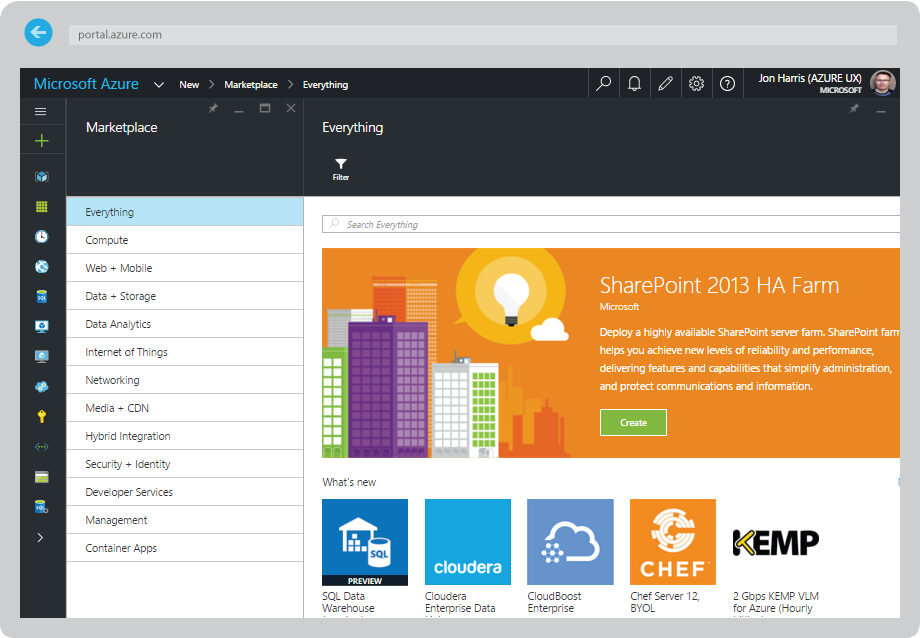Click the green plus New icon
Viewport: 920px width, 638px height.
pos(41,141)
